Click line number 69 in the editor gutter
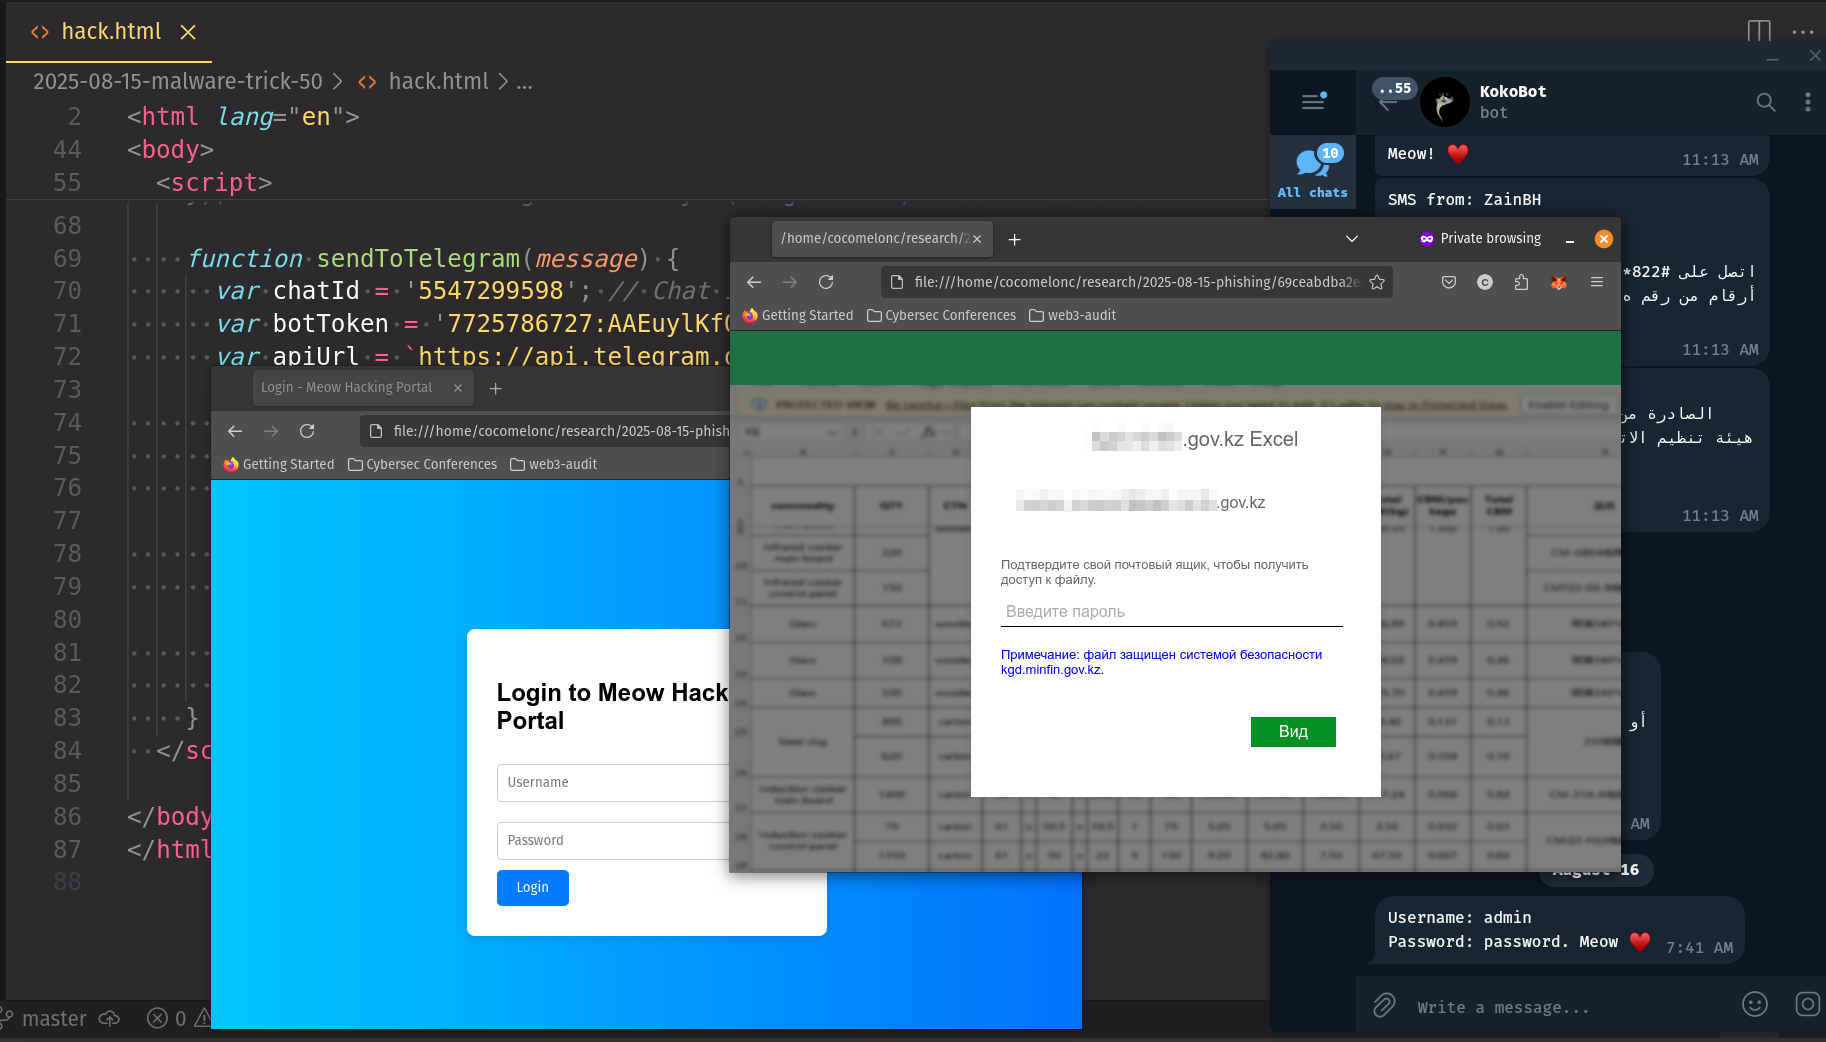Viewport: 1826px width, 1042px height. [x=67, y=258]
